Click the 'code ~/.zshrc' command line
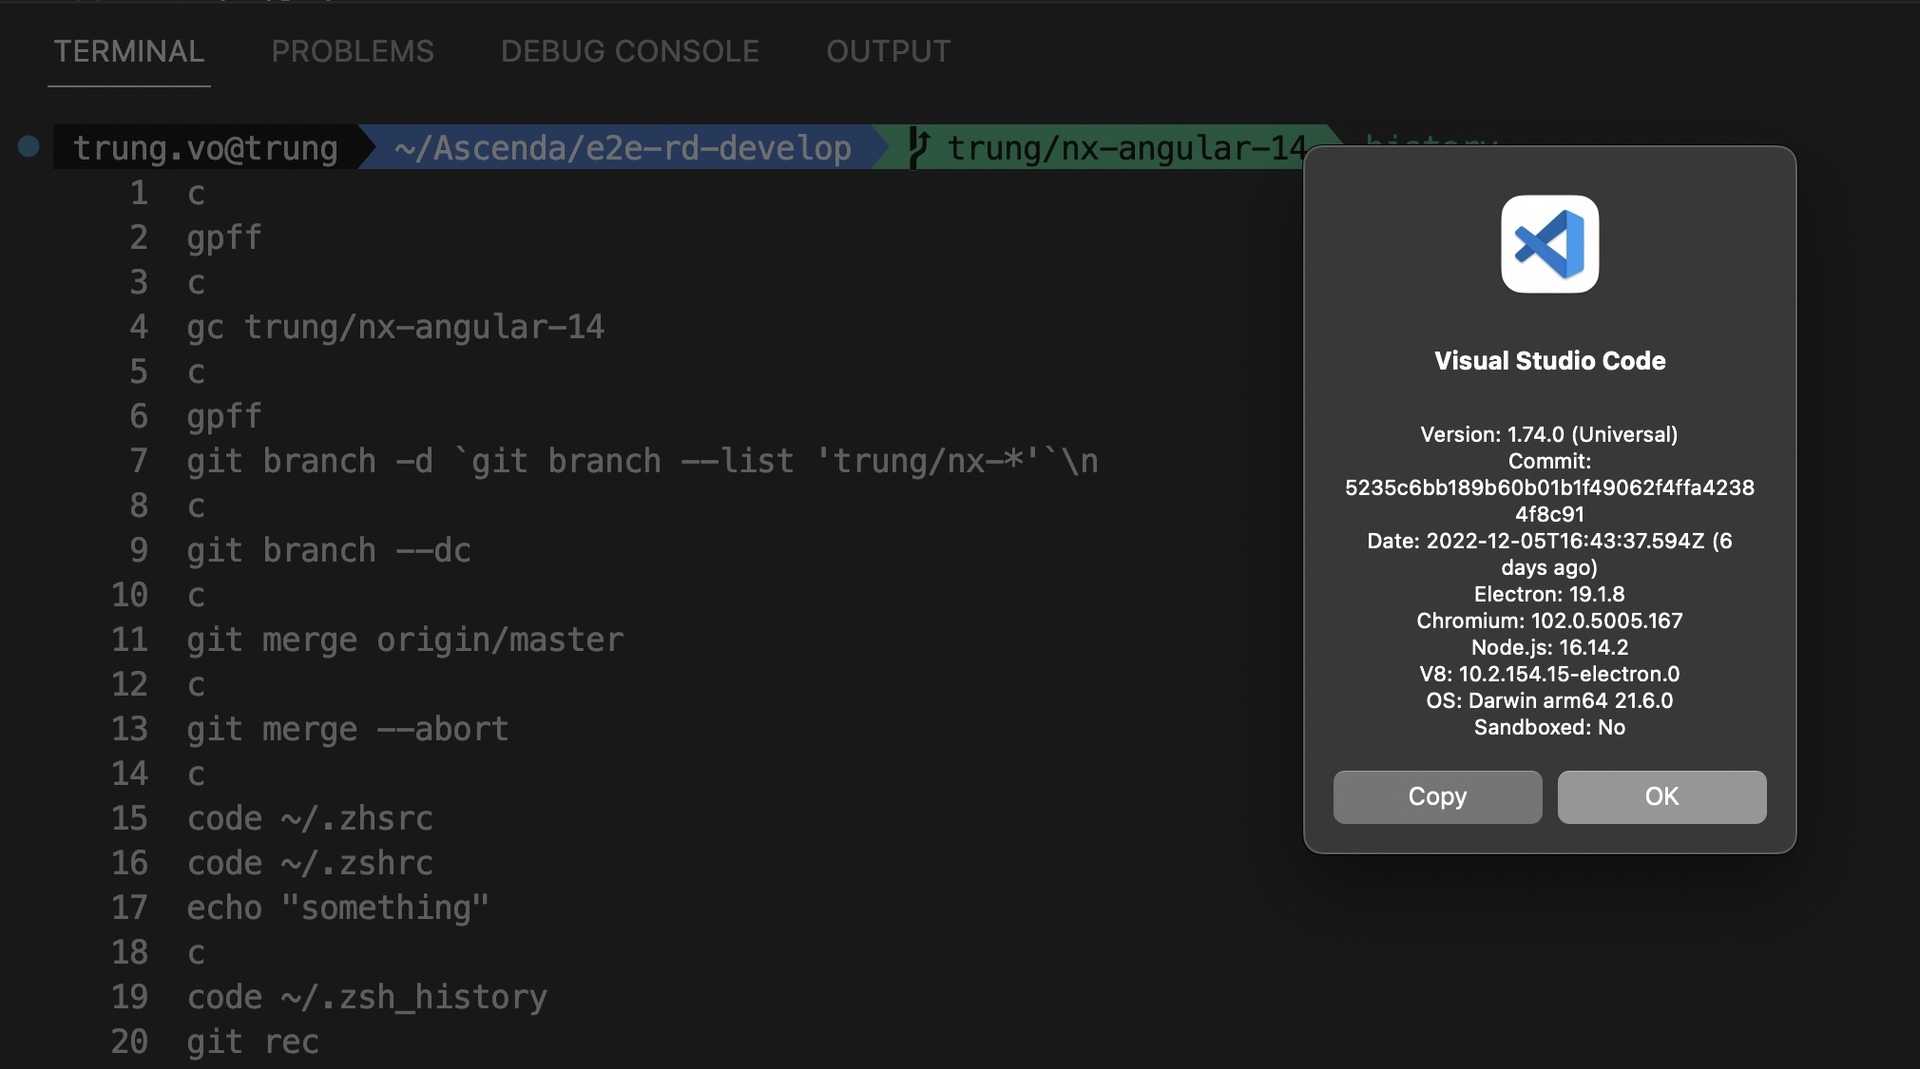 (x=310, y=863)
